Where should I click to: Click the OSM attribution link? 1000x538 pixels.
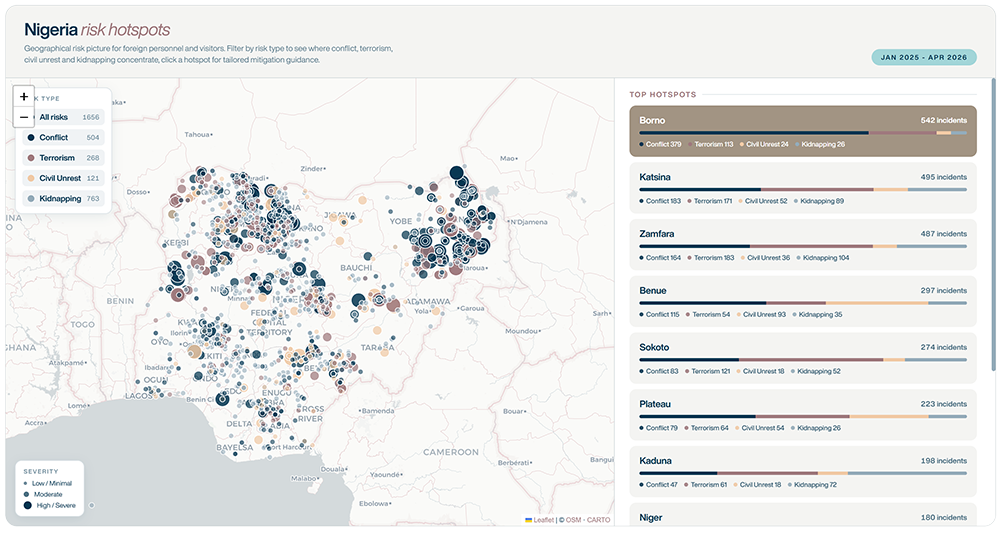click(x=573, y=520)
